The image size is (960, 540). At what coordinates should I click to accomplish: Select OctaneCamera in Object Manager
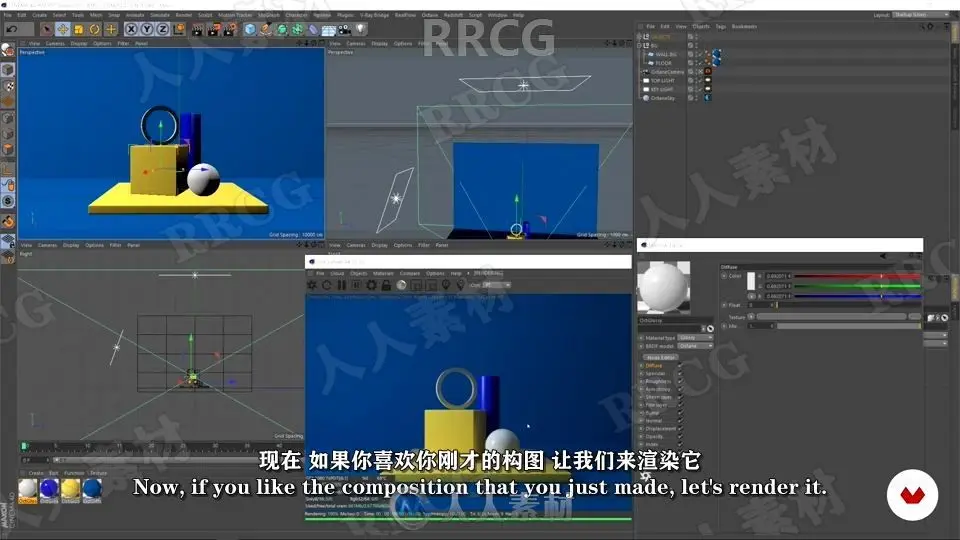pos(667,72)
